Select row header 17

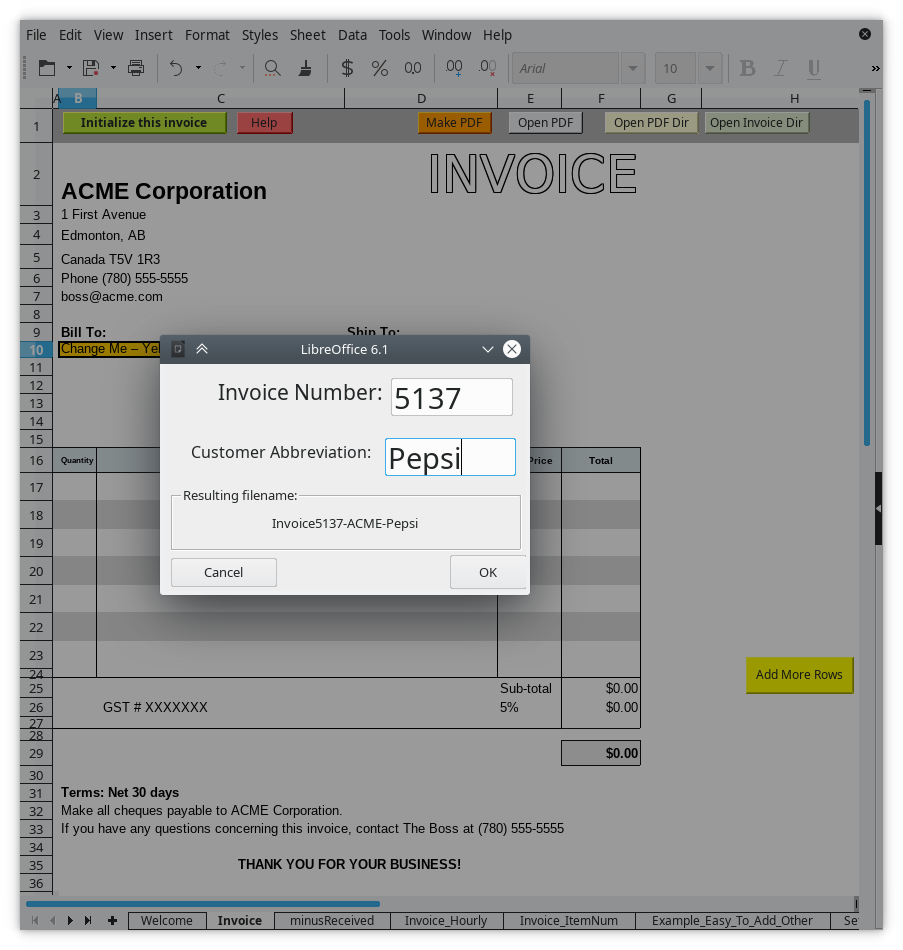pyautogui.click(x=36, y=487)
